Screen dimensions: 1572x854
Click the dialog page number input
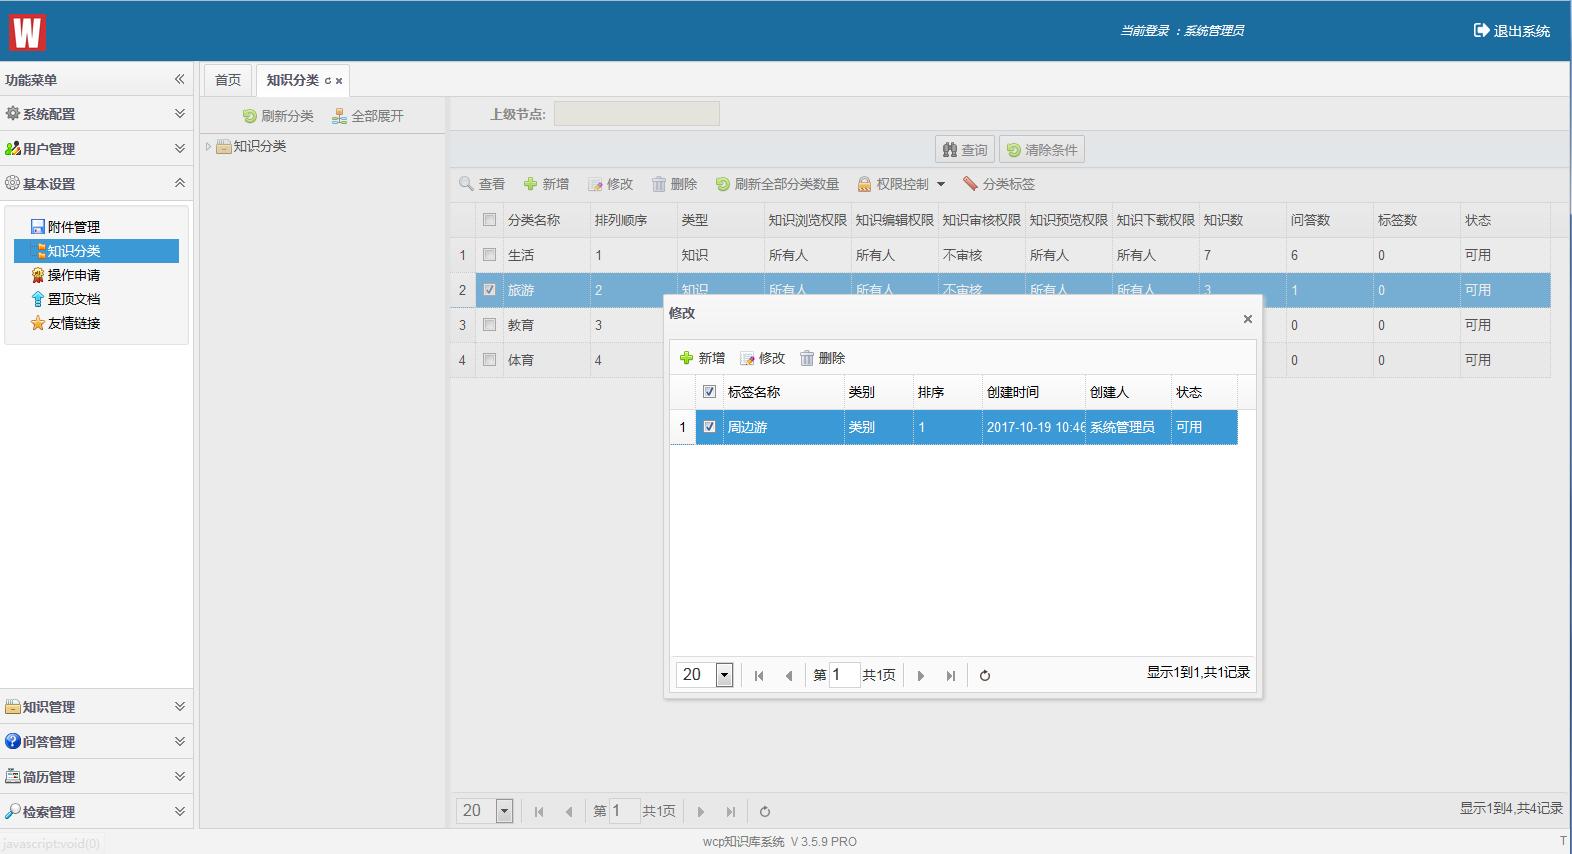845,675
